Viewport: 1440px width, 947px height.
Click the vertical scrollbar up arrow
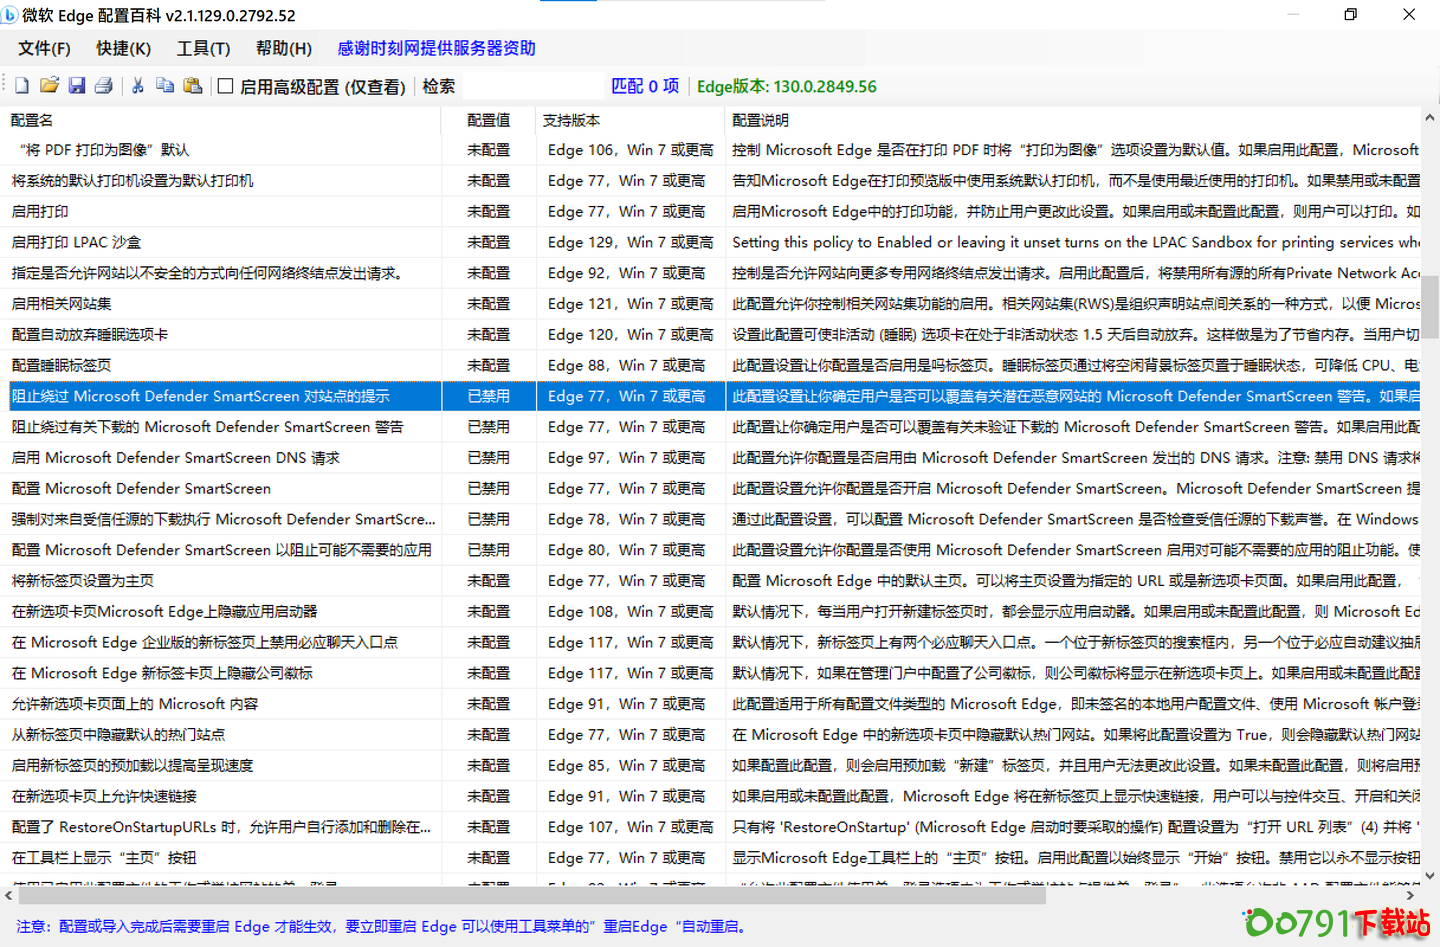tap(1430, 117)
